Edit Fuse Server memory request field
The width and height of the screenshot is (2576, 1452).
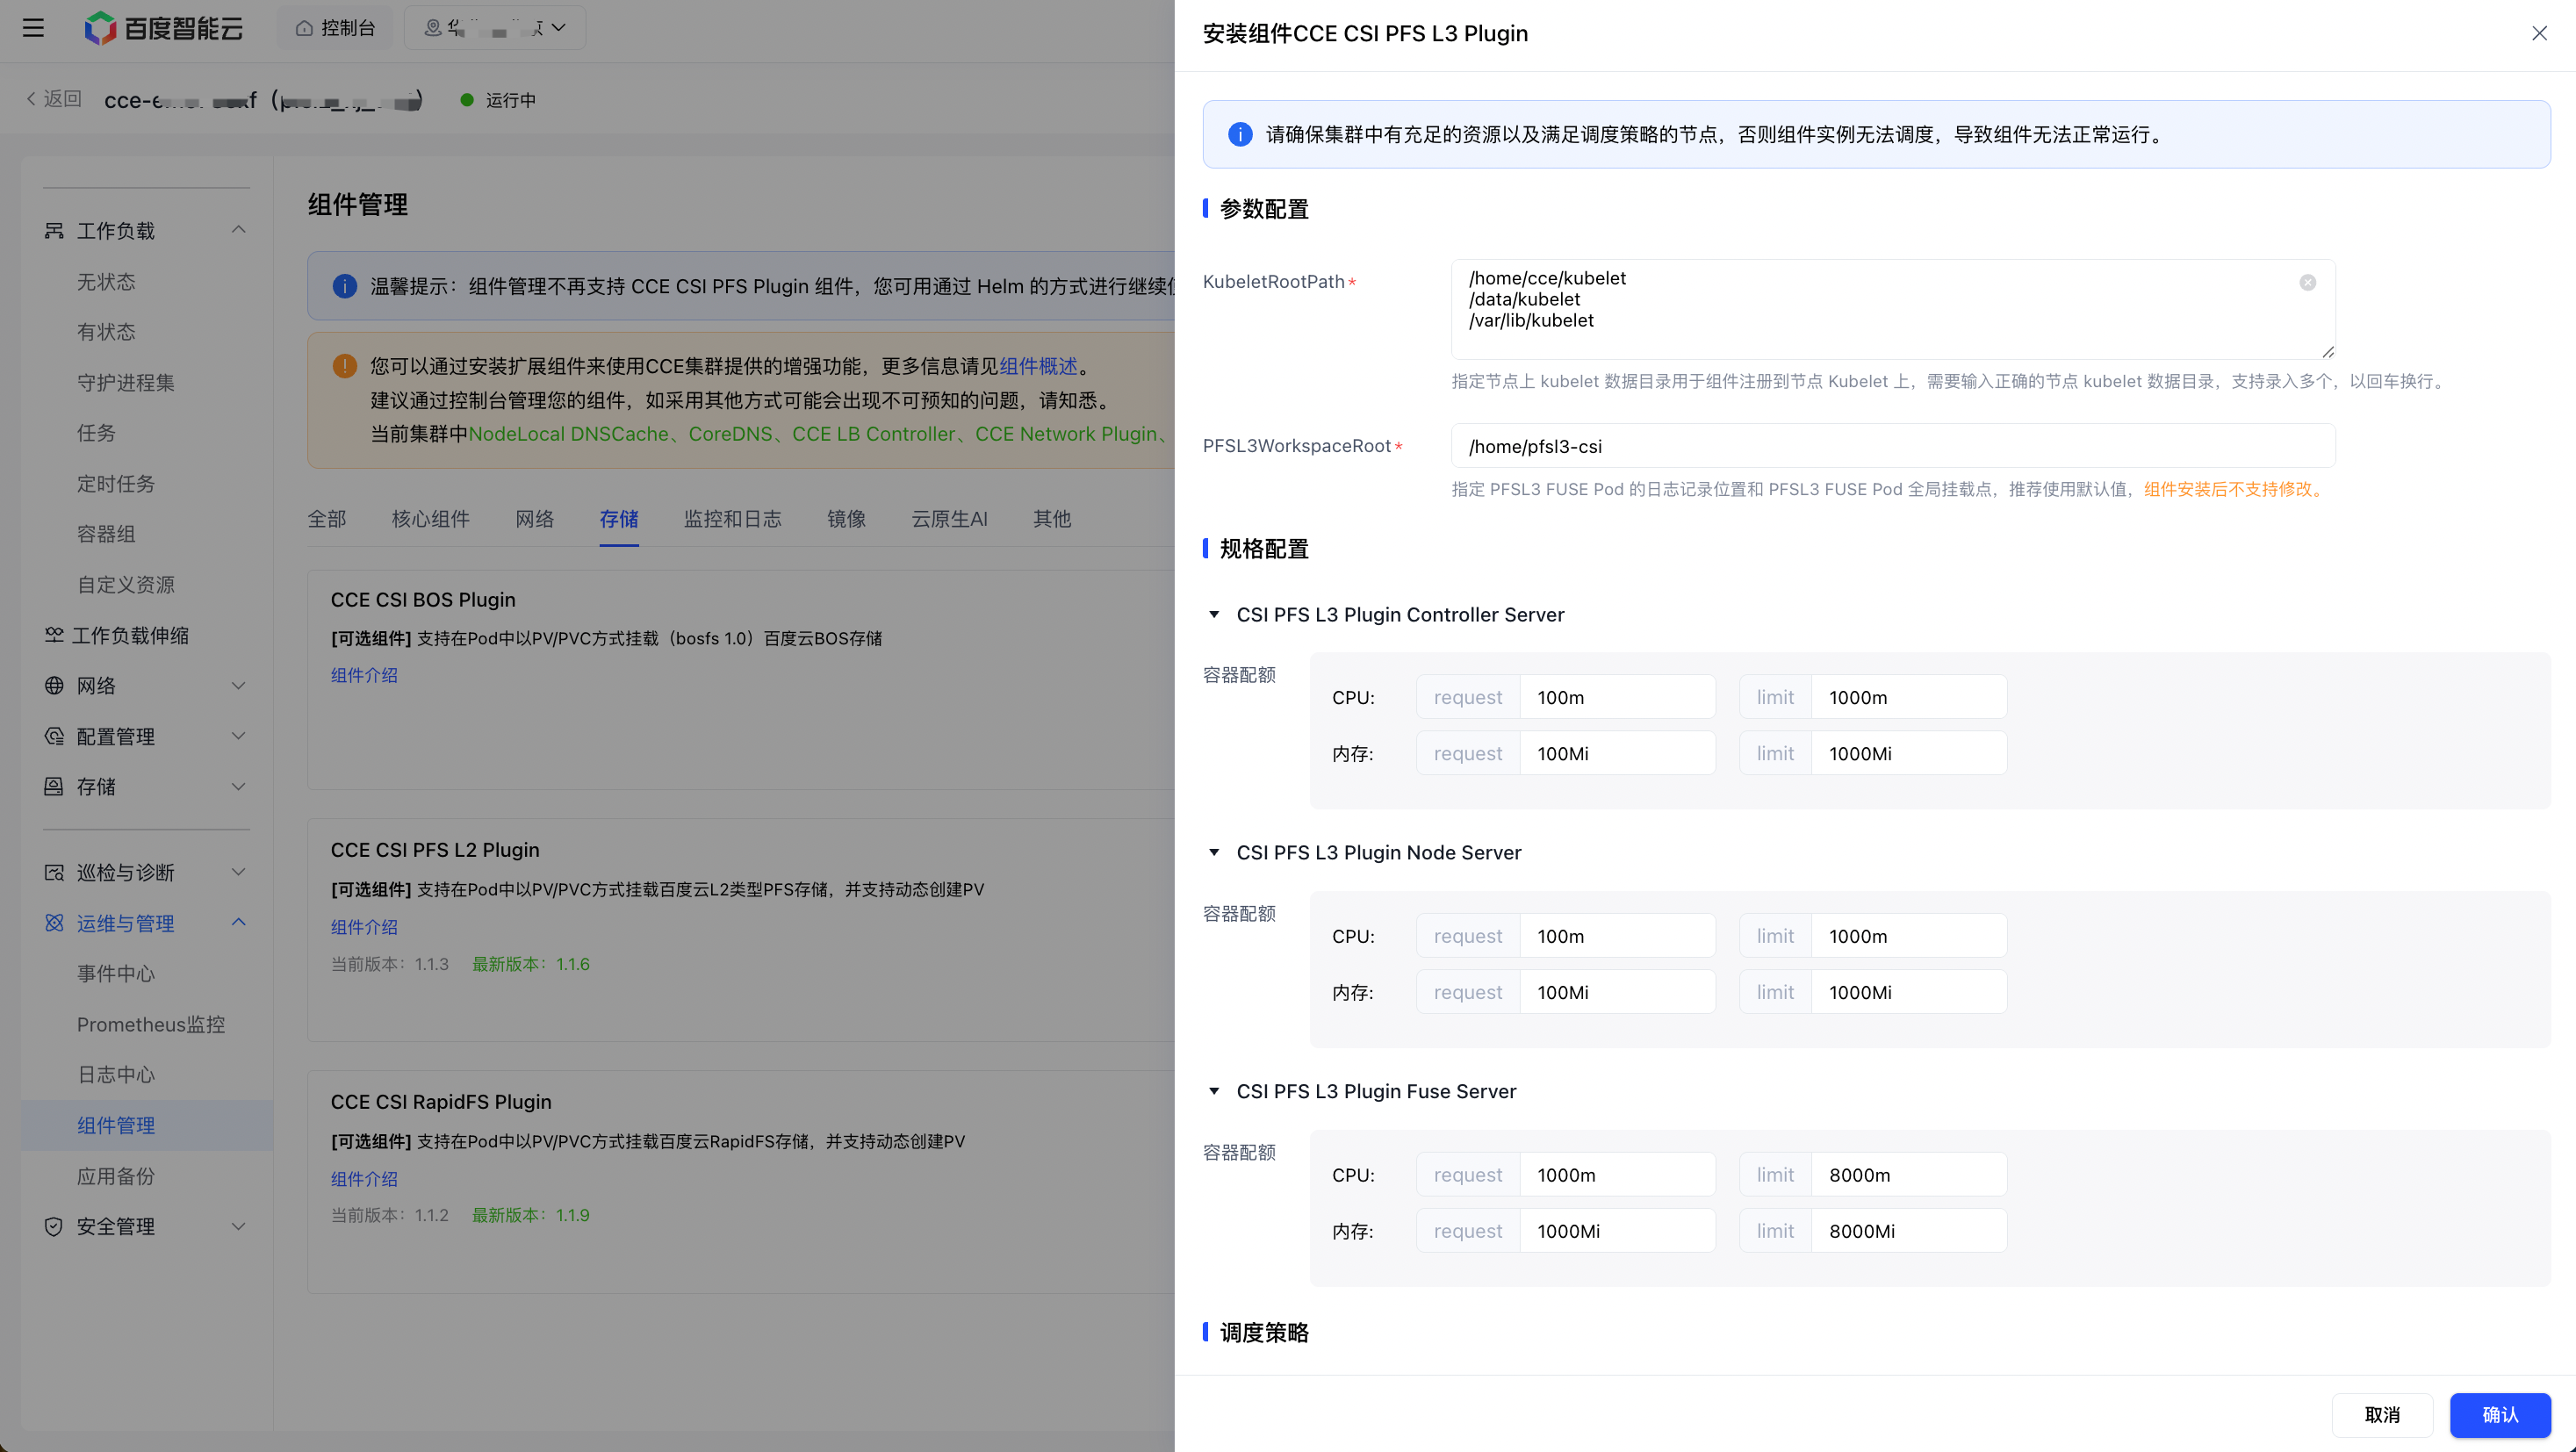coord(1617,1231)
